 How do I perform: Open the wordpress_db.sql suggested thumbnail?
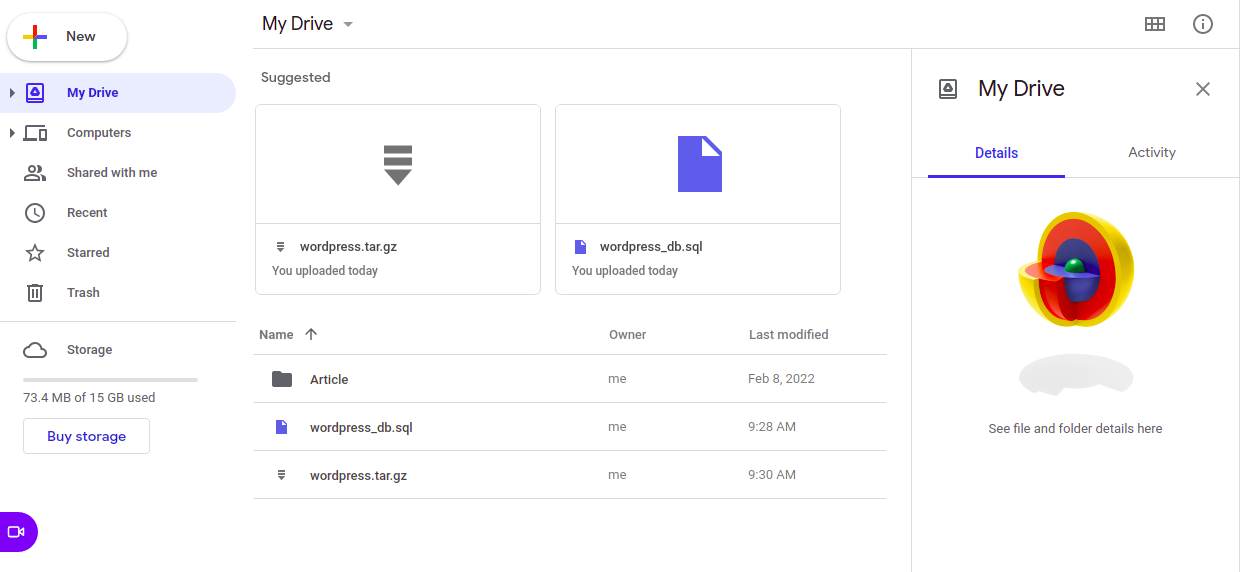[x=698, y=164]
